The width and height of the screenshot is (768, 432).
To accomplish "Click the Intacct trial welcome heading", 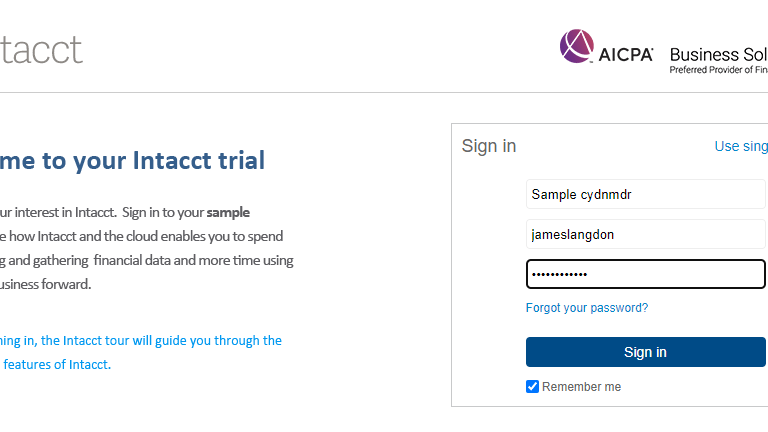I will point(132,161).
